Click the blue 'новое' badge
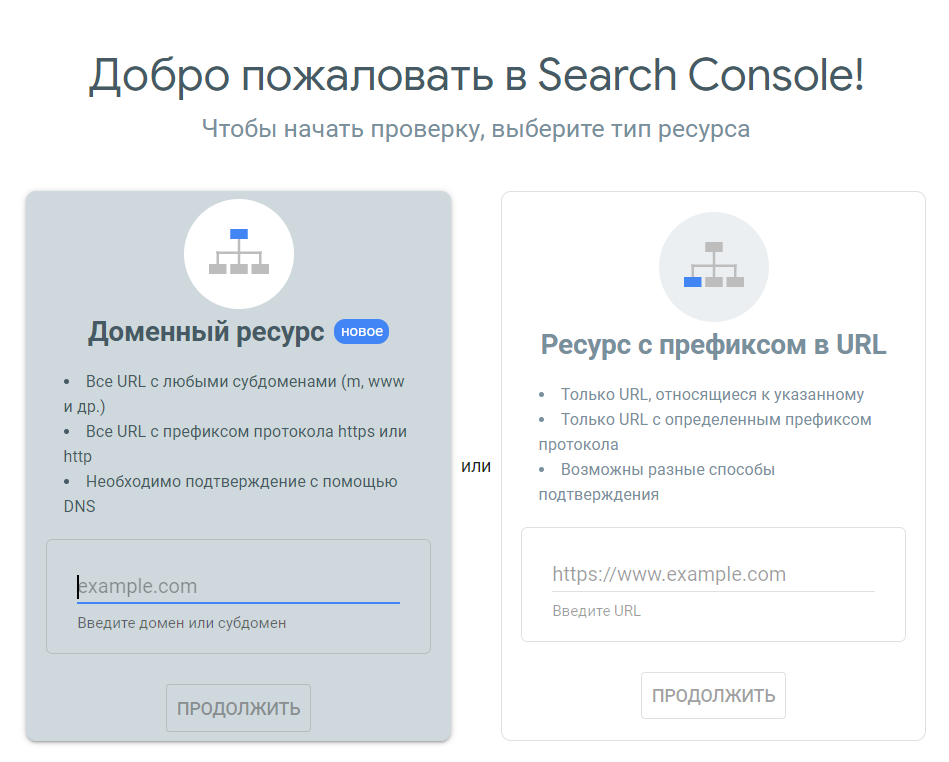The image size is (949, 762). (361, 331)
